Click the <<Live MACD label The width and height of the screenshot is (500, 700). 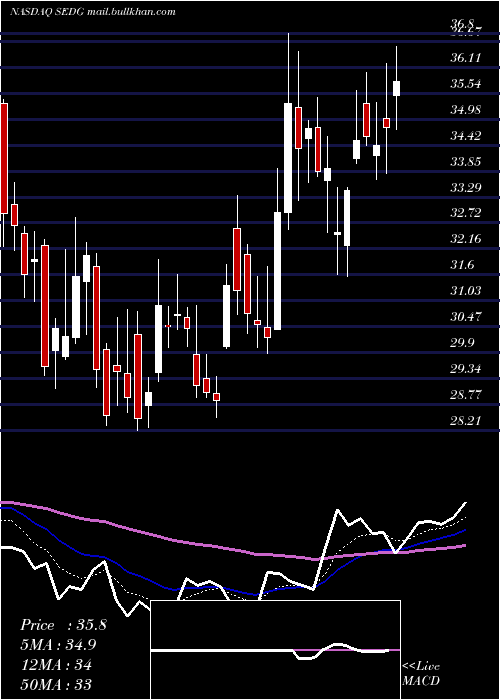click(421, 674)
